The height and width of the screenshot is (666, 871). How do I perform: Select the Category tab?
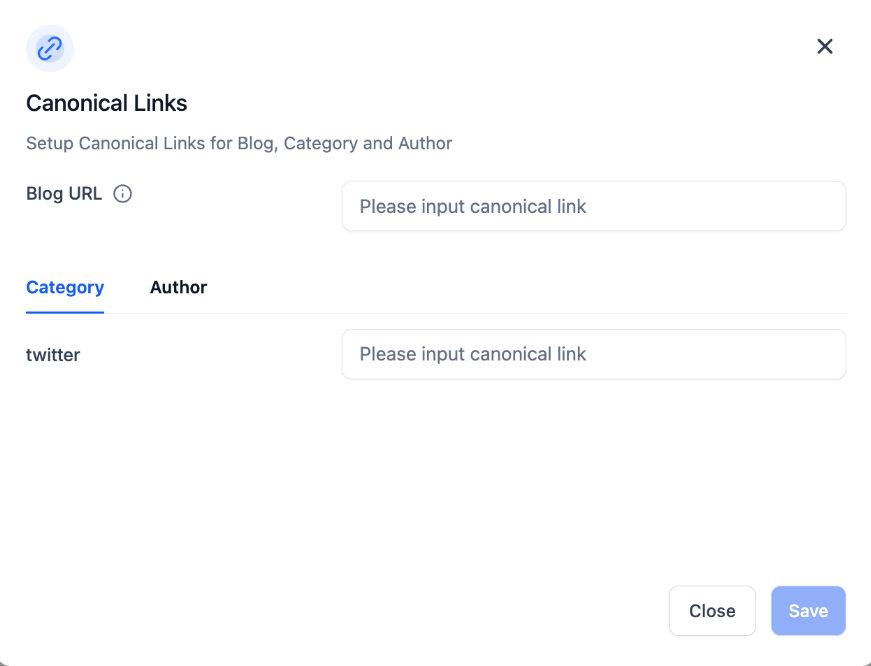[x=65, y=287]
